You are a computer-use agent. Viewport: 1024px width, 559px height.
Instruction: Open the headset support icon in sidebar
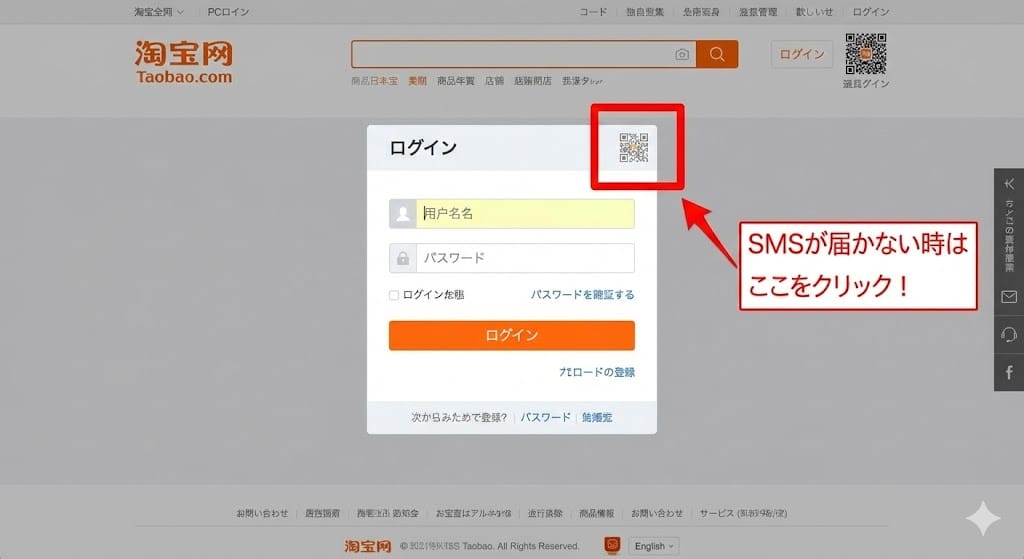pos(1009,334)
